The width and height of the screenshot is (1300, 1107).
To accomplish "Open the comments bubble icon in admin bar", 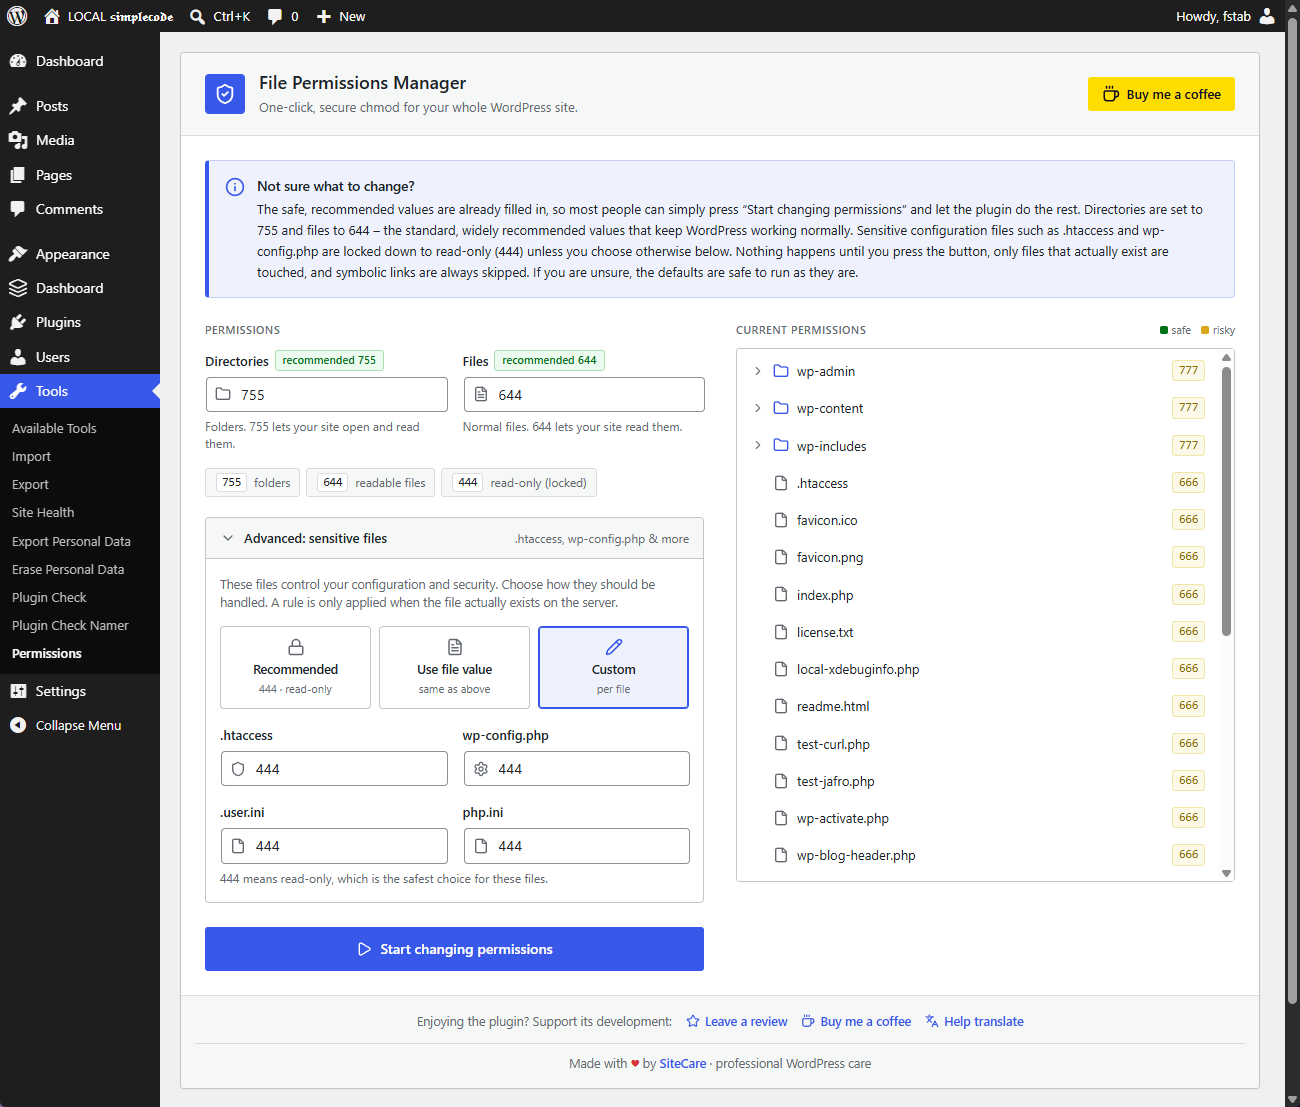I will 275,17.
